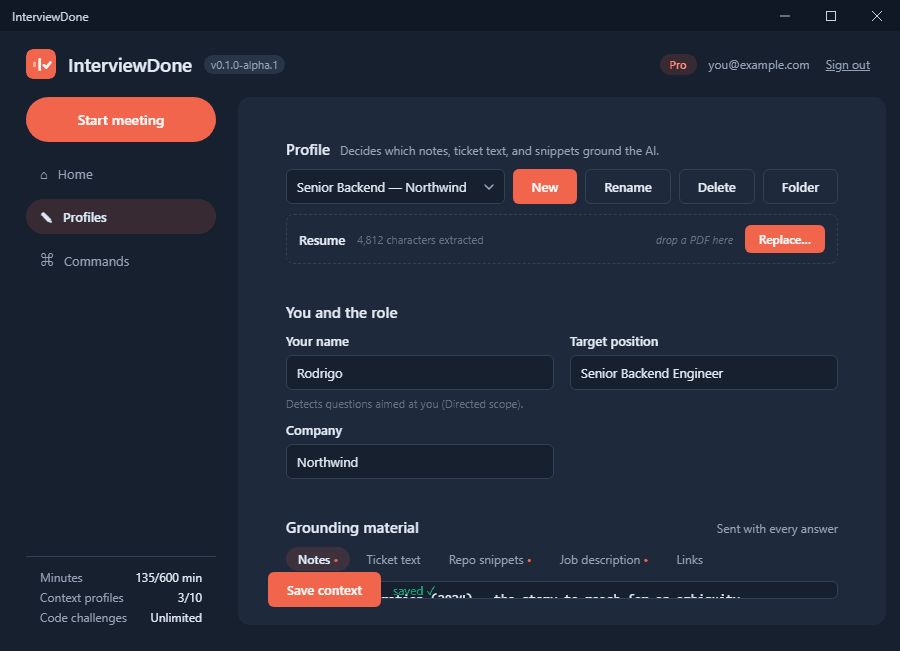
Task: Open Senior Backend — Northwind profile selector
Action: tap(395, 187)
